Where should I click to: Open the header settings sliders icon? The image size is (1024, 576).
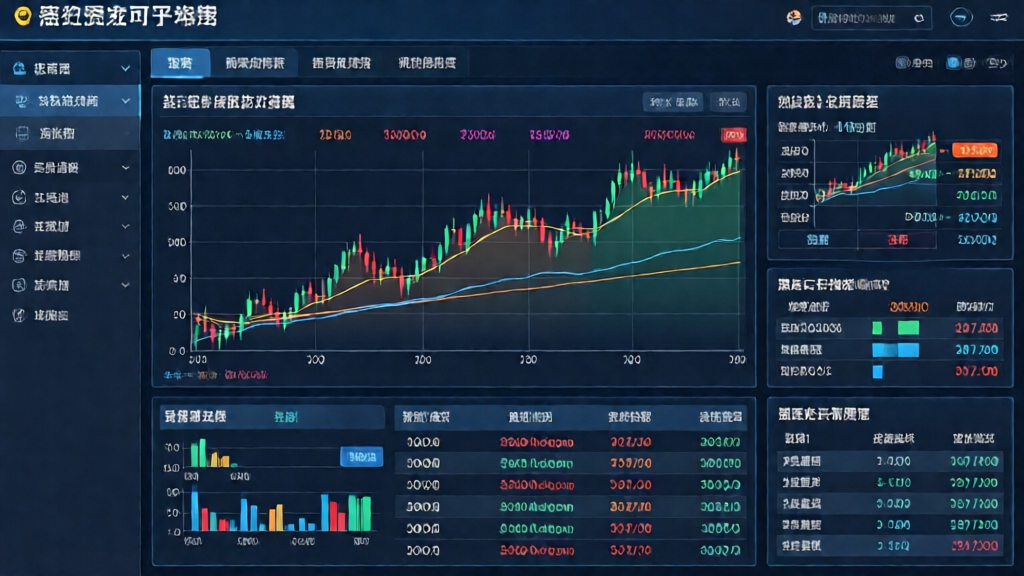coord(999,18)
